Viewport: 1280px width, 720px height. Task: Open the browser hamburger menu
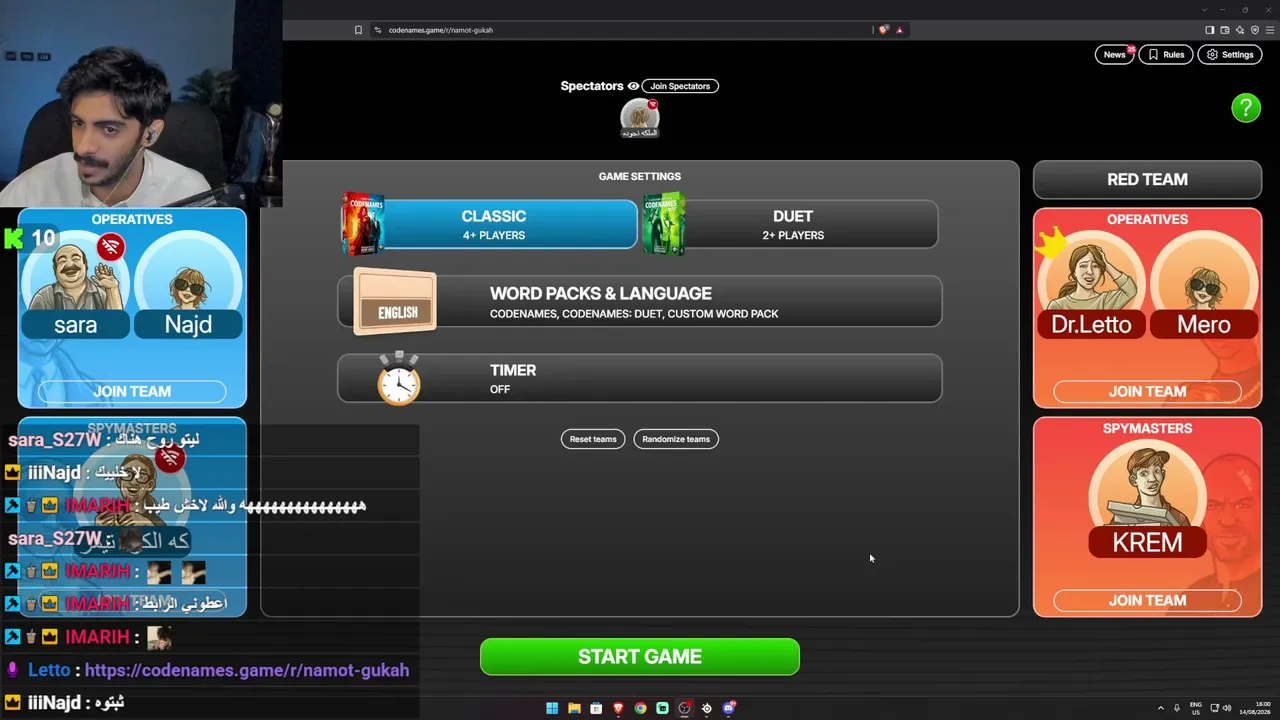[1270, 30]
